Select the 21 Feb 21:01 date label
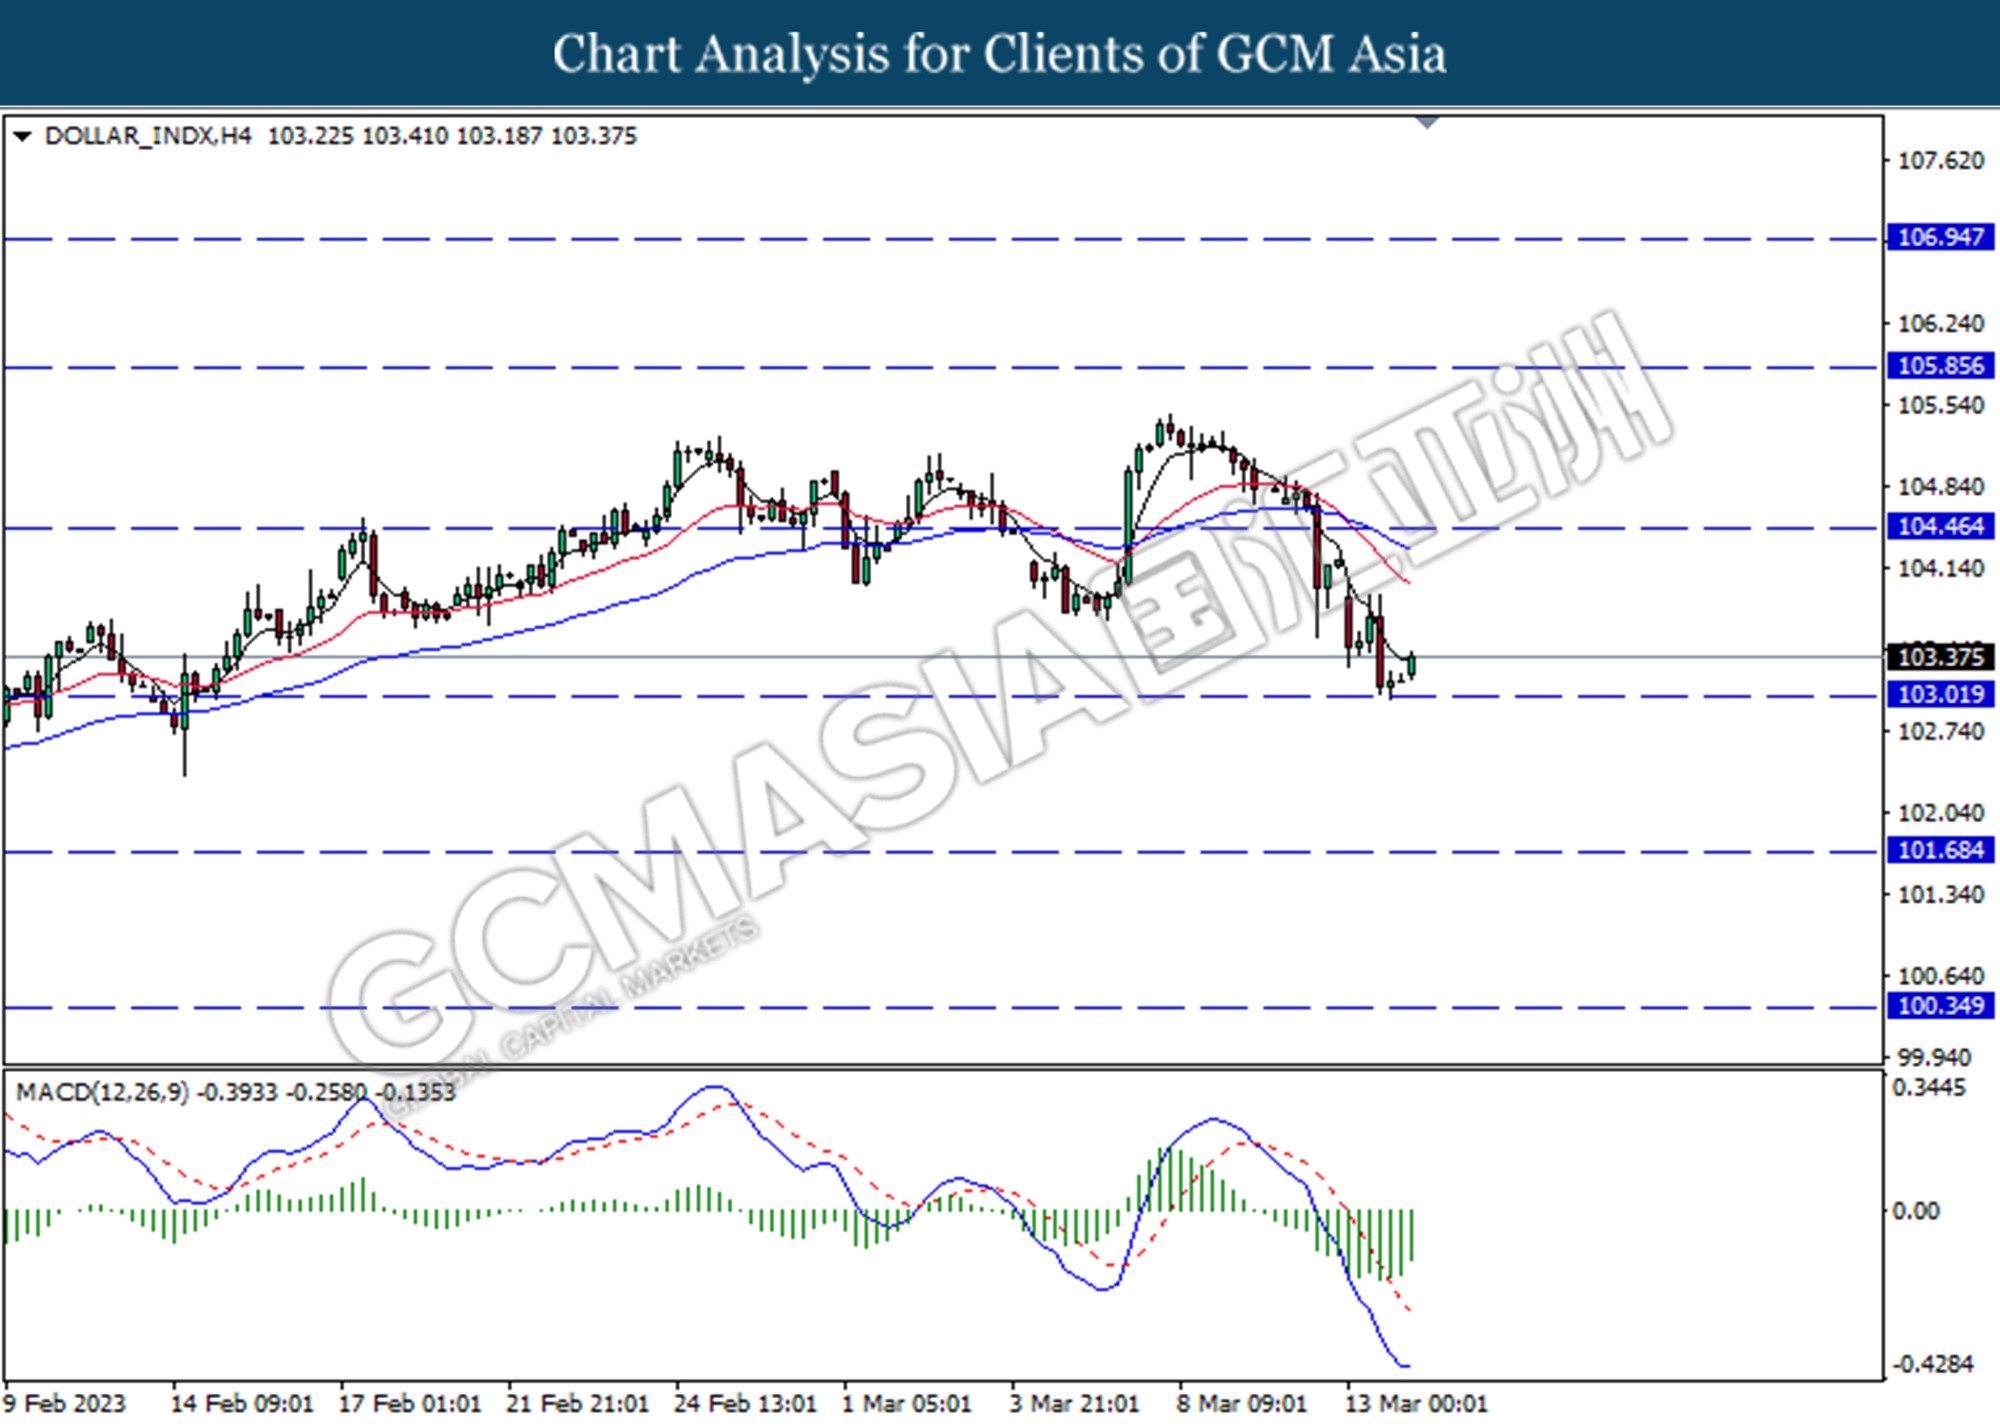The image size is (2000, 1428). click(x=577, y=1404)
